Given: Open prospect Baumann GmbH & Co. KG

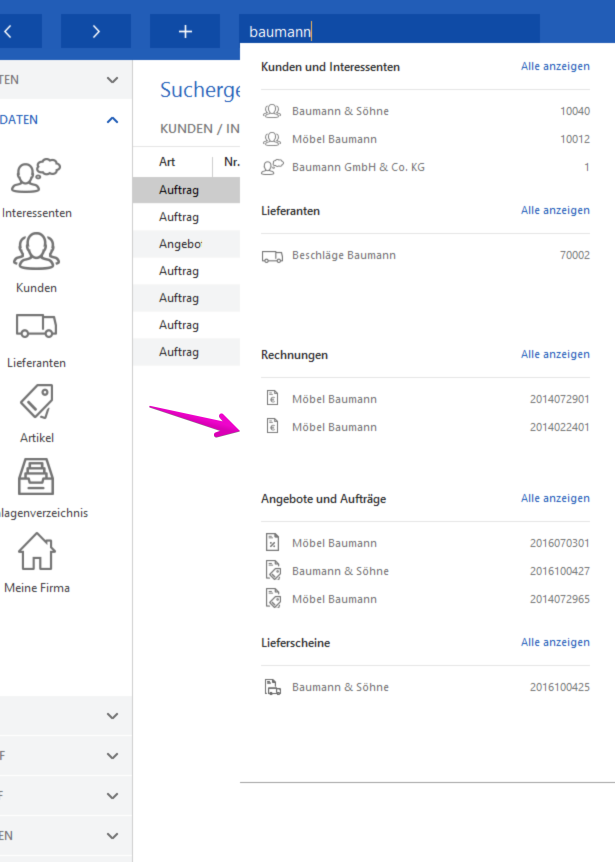Looking at the screenshot, I should coord(425,167).
